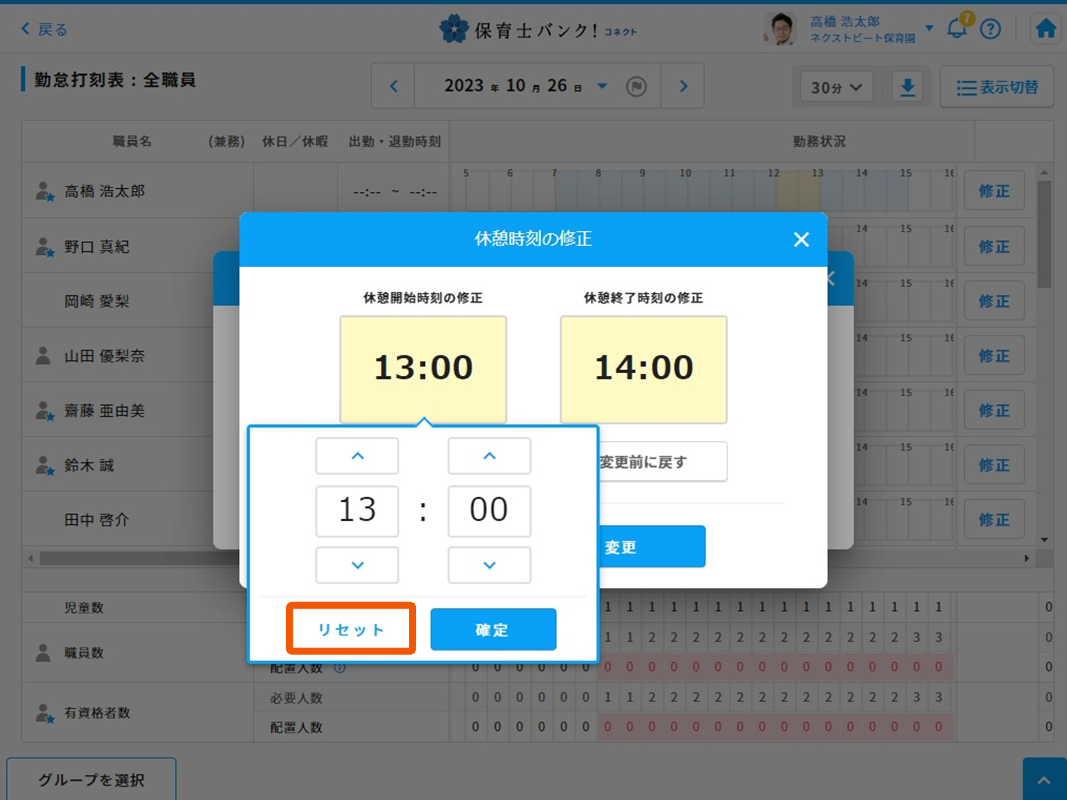Decrease the minutes with down arrow
This screenshot has width=1067, height=800.
tap(489, 565)
